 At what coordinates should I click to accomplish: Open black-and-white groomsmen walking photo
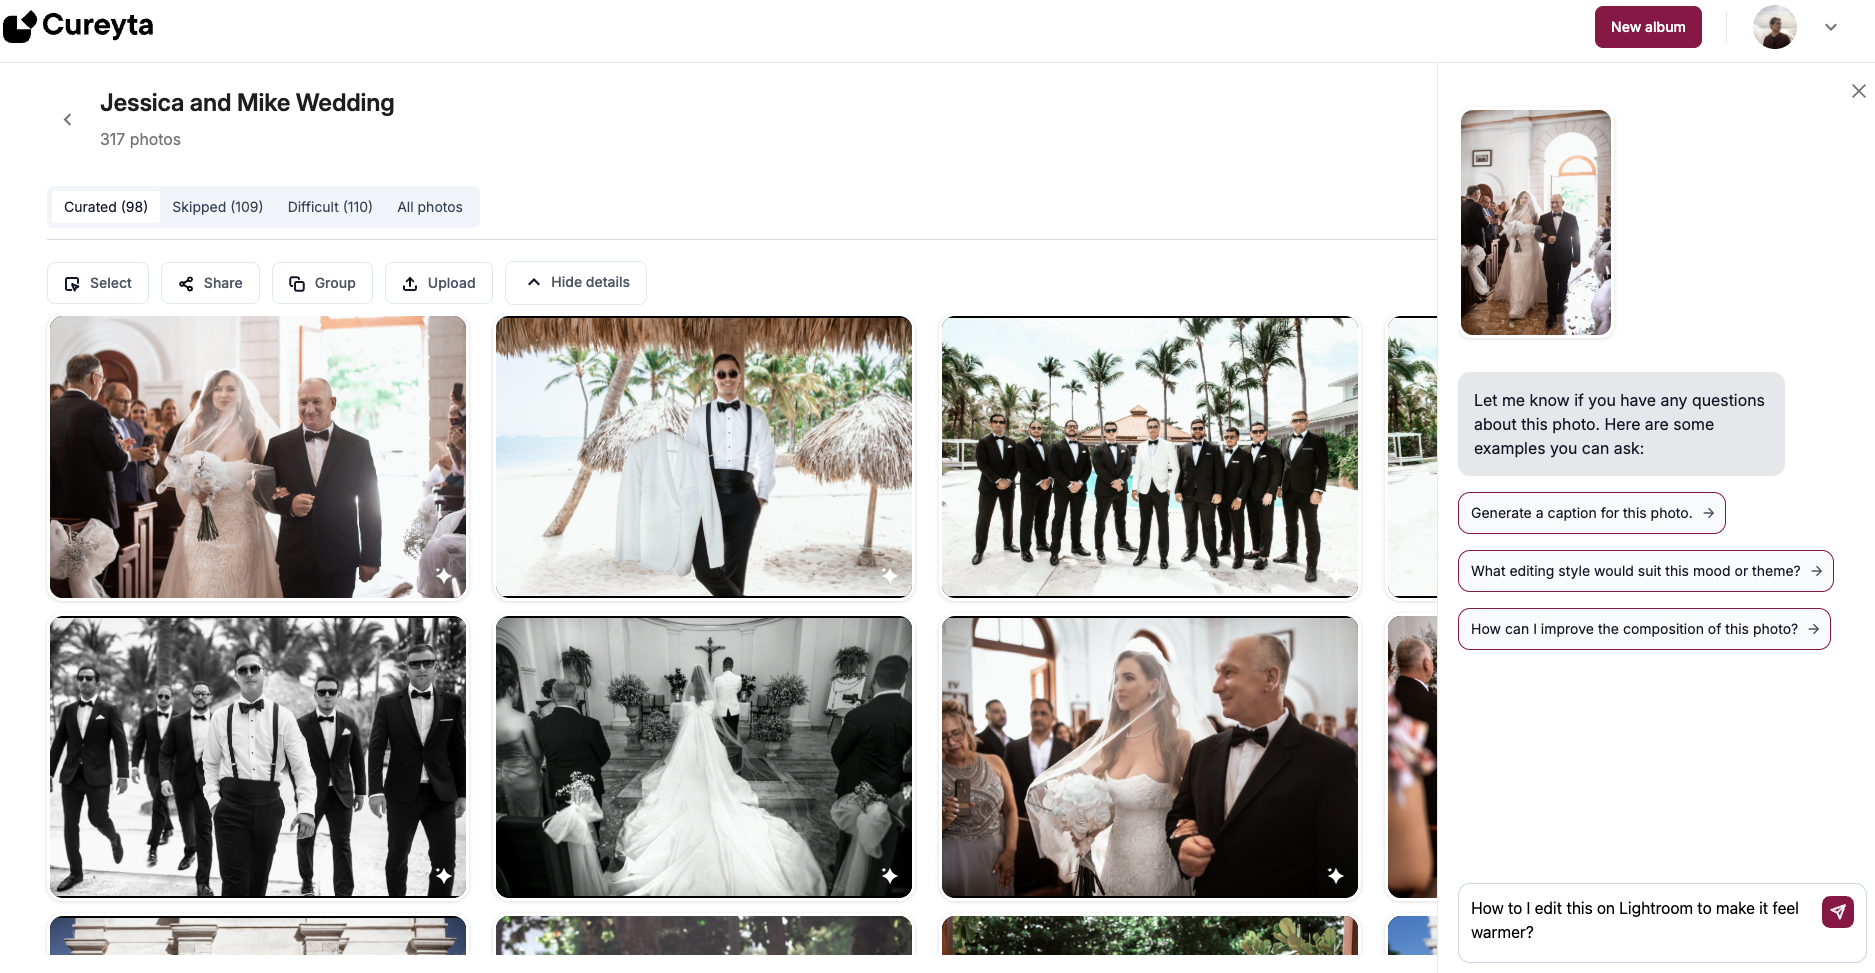(x=258, y=757)
